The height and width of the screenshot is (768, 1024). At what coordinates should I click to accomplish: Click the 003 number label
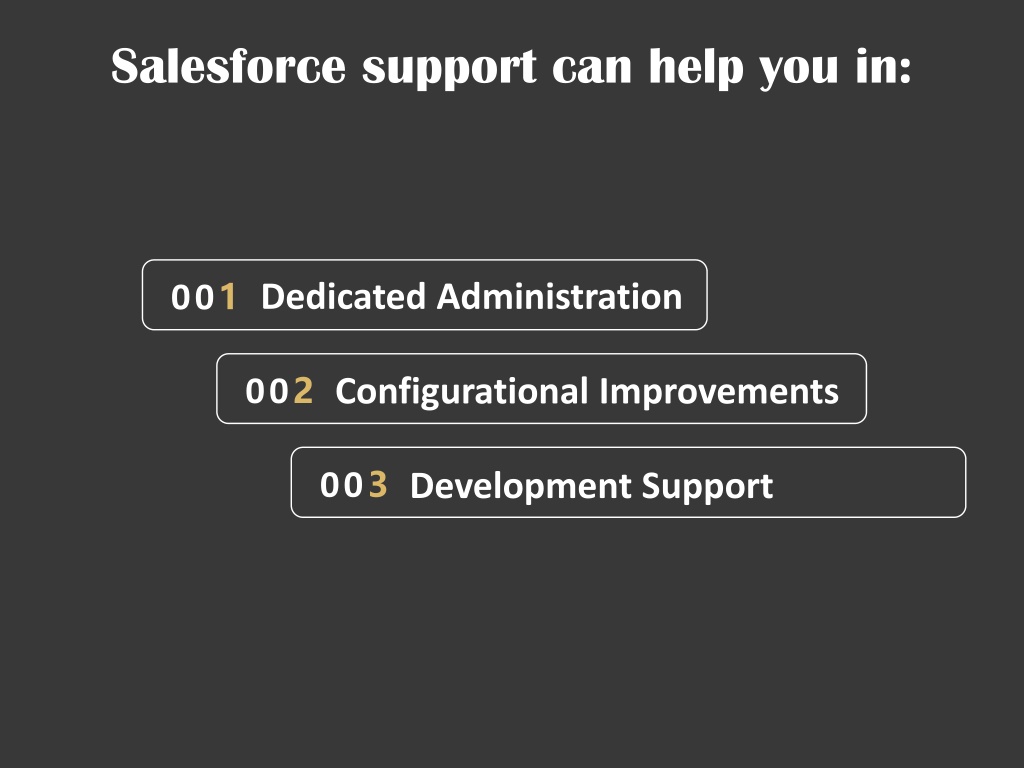354,485
